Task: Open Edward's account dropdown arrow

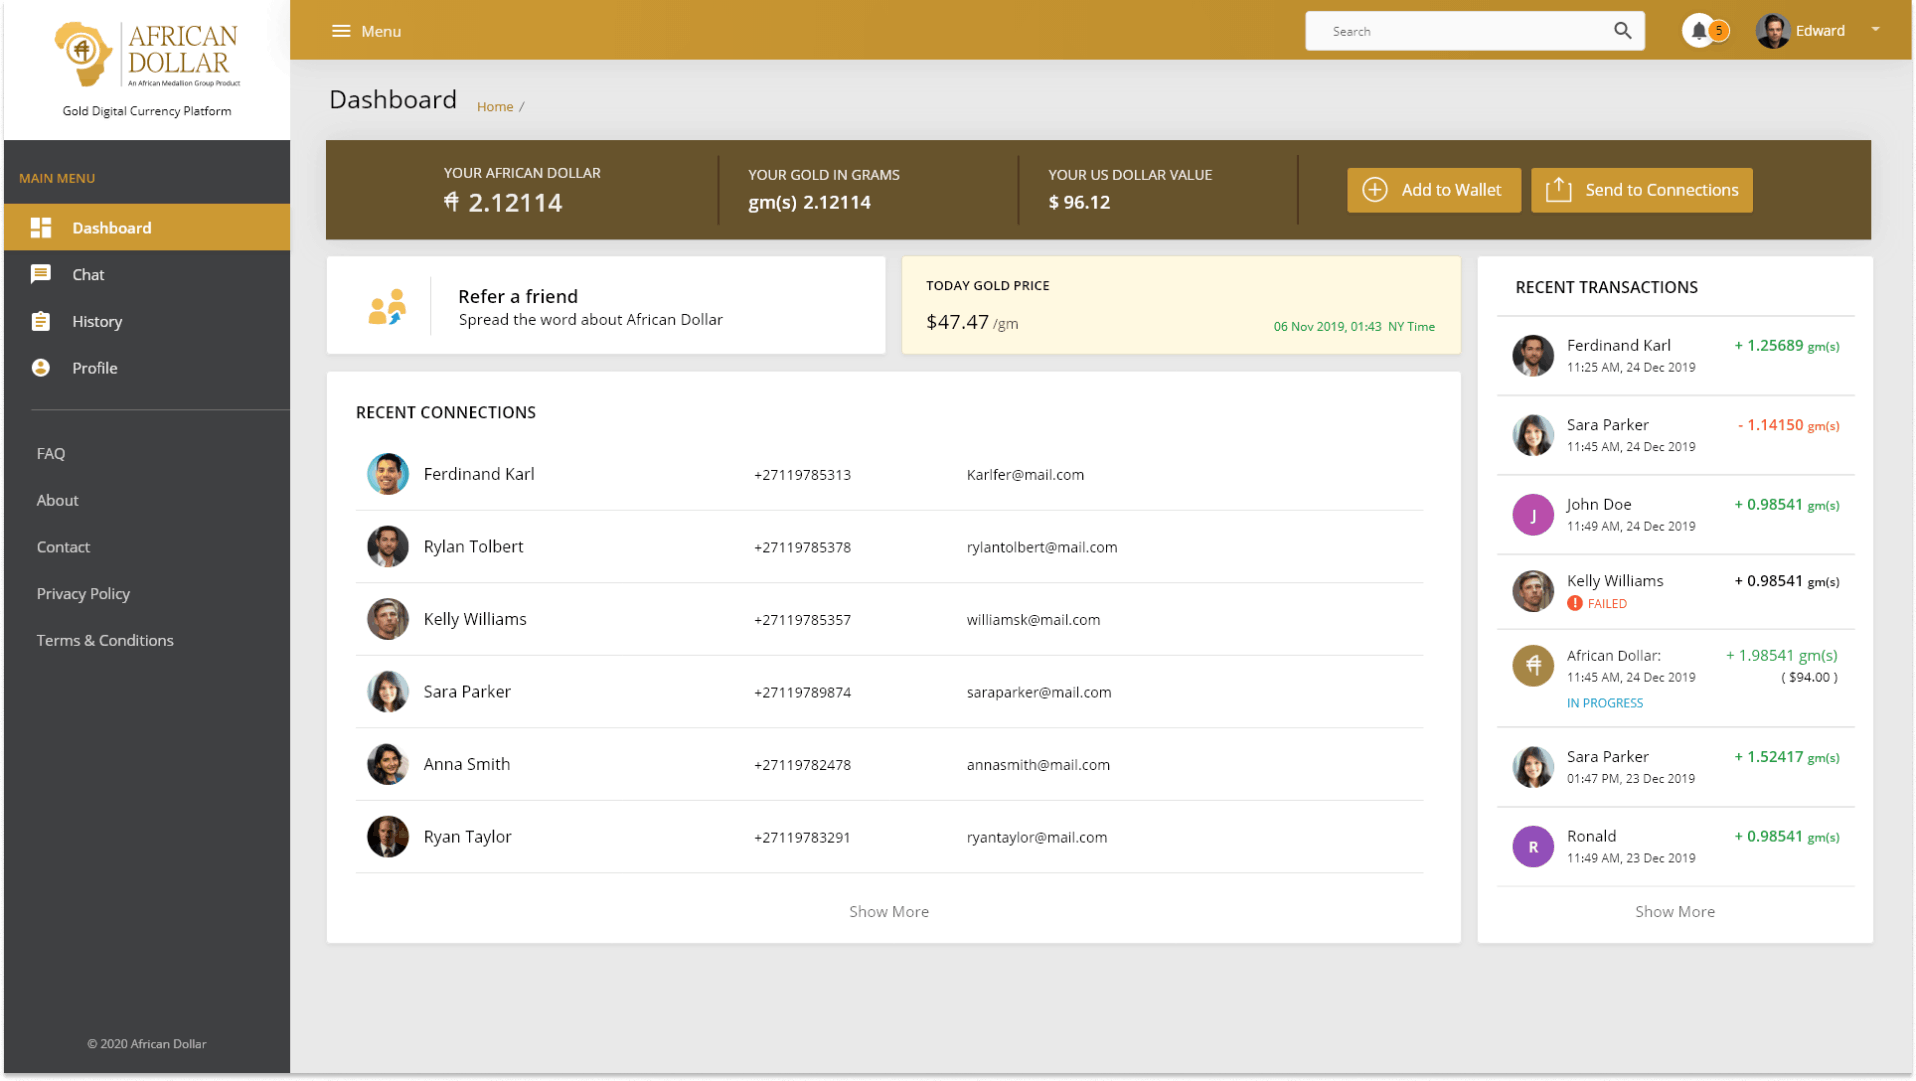Action: [x=1875, y=30]
